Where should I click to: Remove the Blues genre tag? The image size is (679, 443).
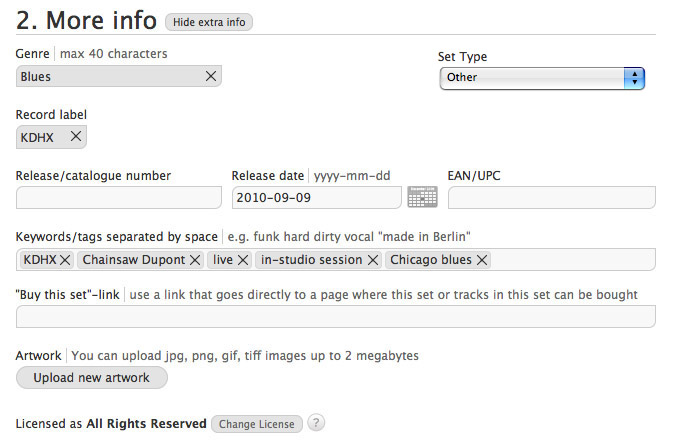pyautogui.click(x=211, y=77)
